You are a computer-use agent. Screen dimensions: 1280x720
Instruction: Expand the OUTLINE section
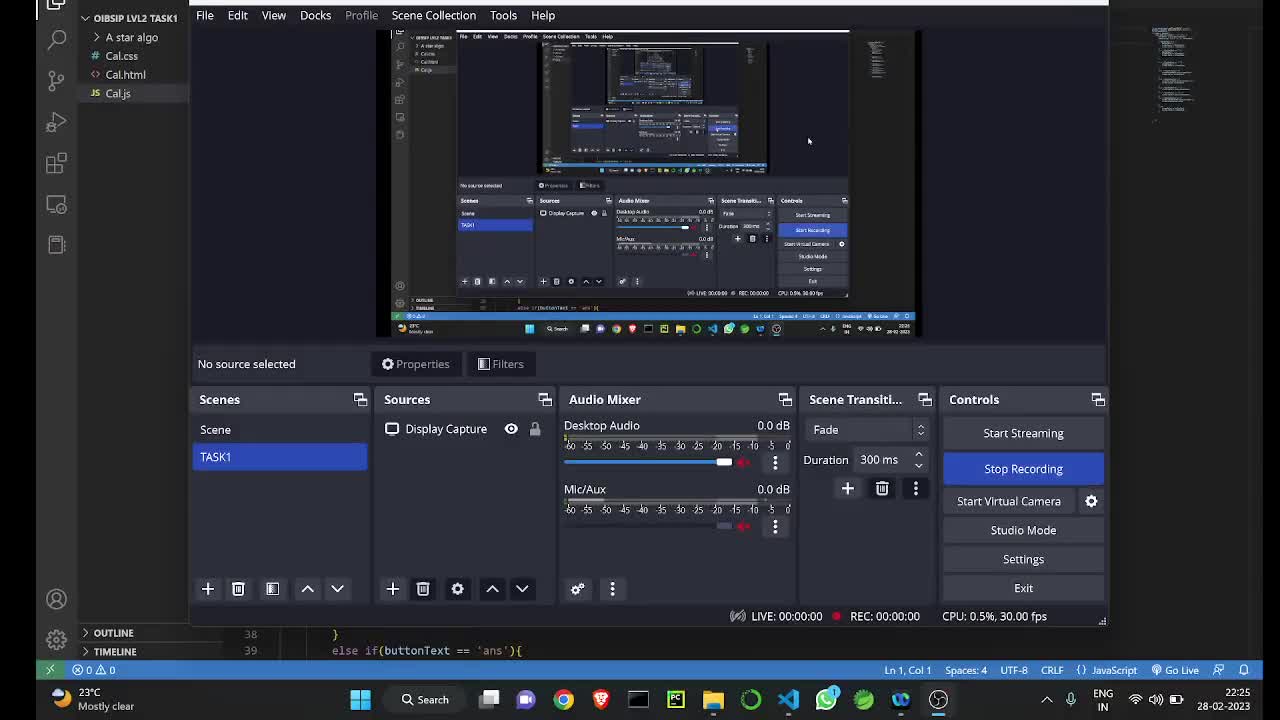coord(113,633)
